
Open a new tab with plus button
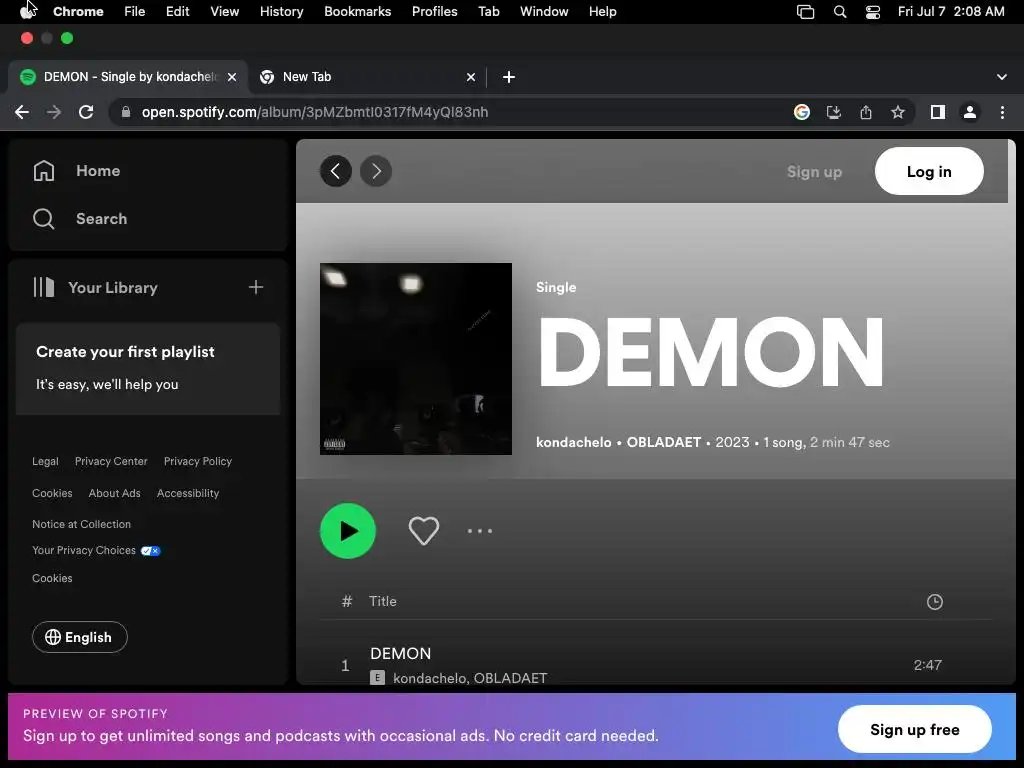tap(509, 77)
